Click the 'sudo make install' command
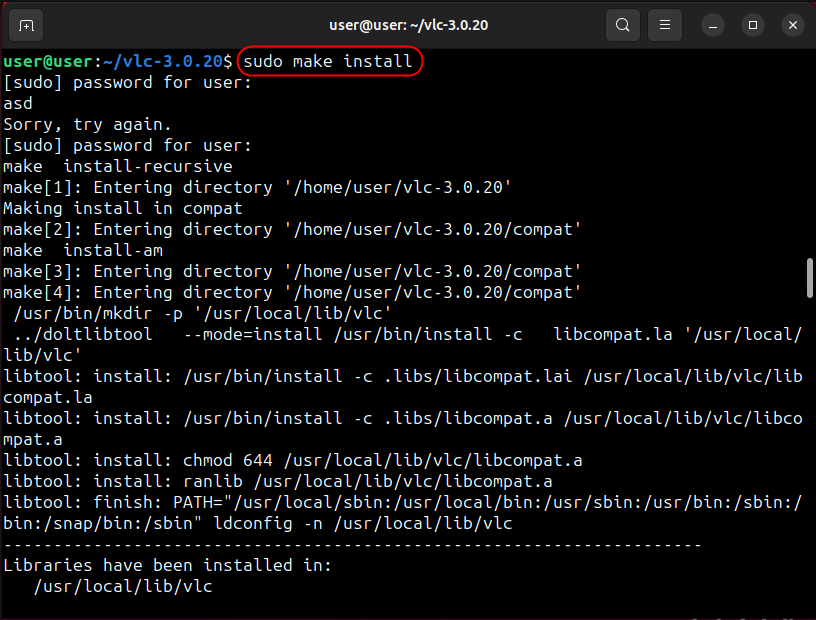816x620 pixels. (328, 61)
